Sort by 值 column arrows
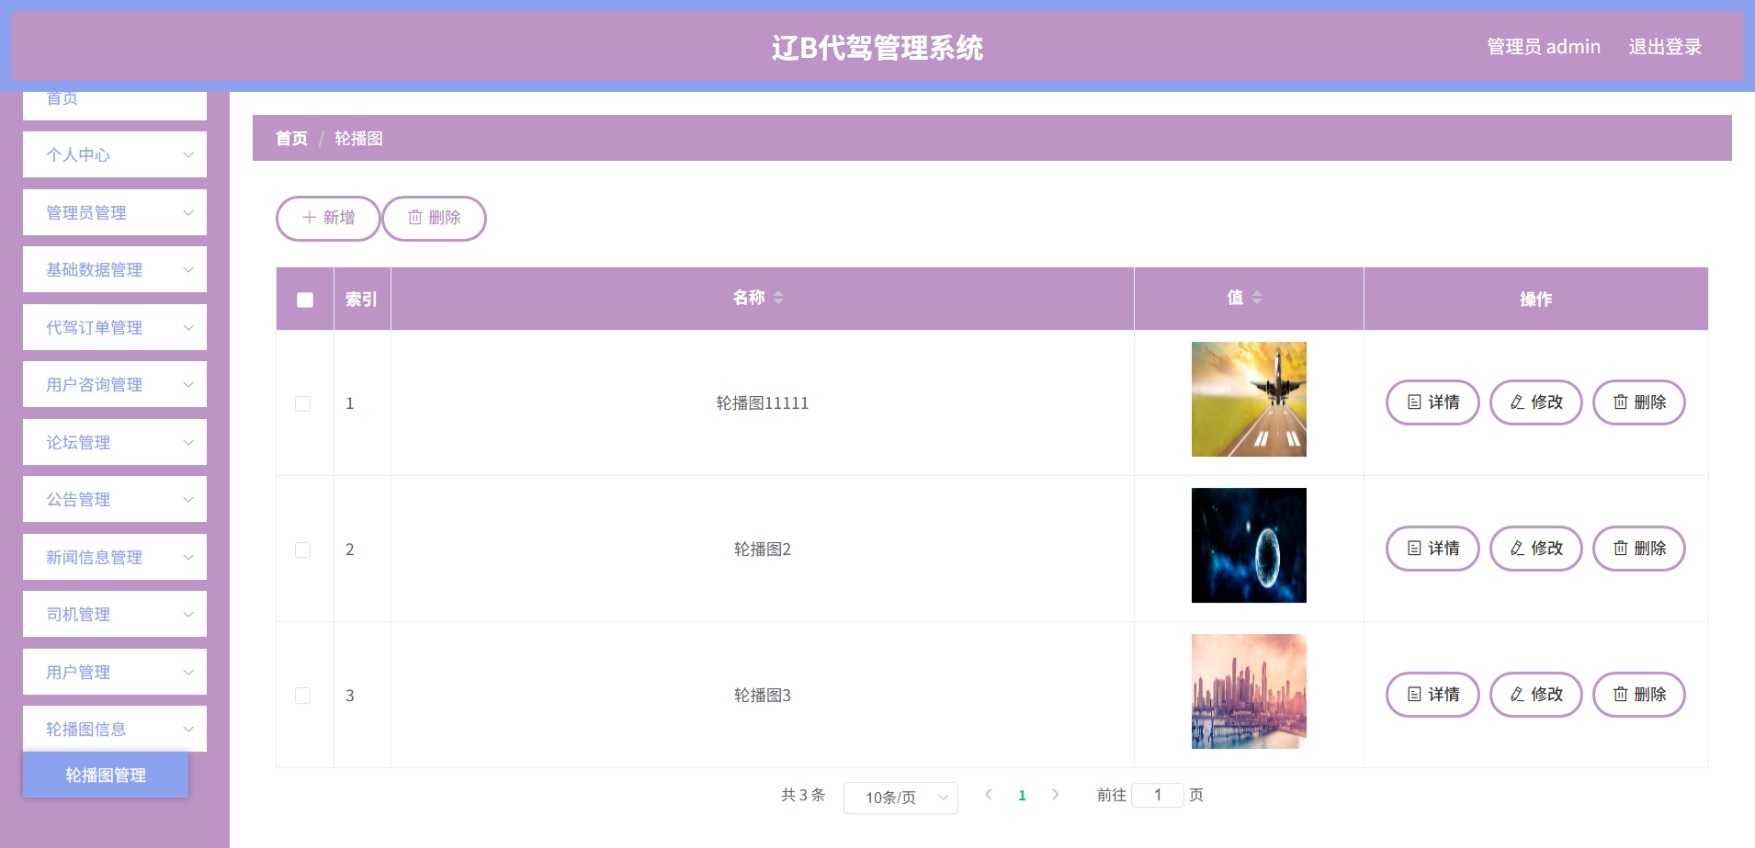The image size is (1755, 848). coord(1257,297)
